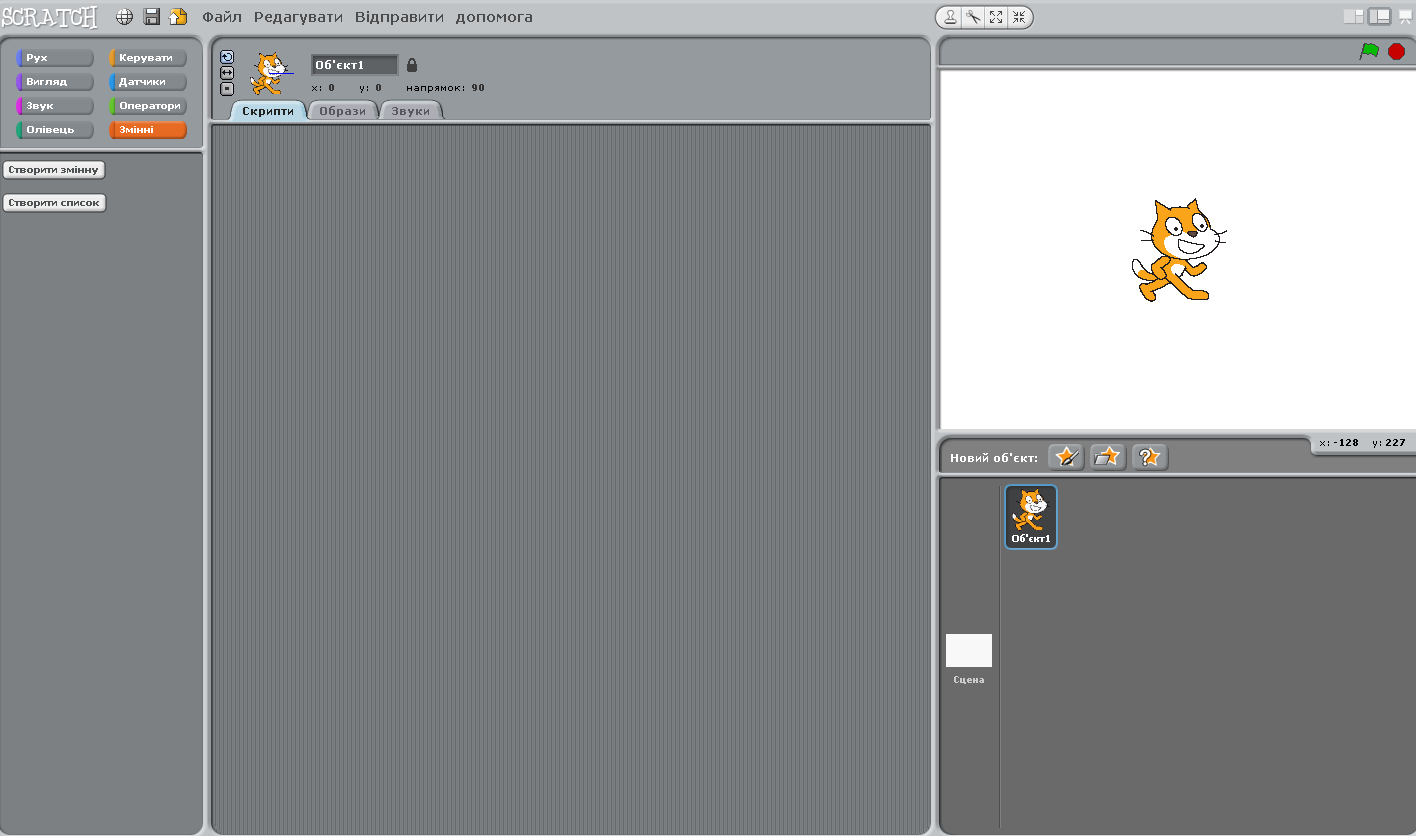This screenshot has width=1416, height=836.
Task: Click the share project icon
Action: (x=178, y=17)
